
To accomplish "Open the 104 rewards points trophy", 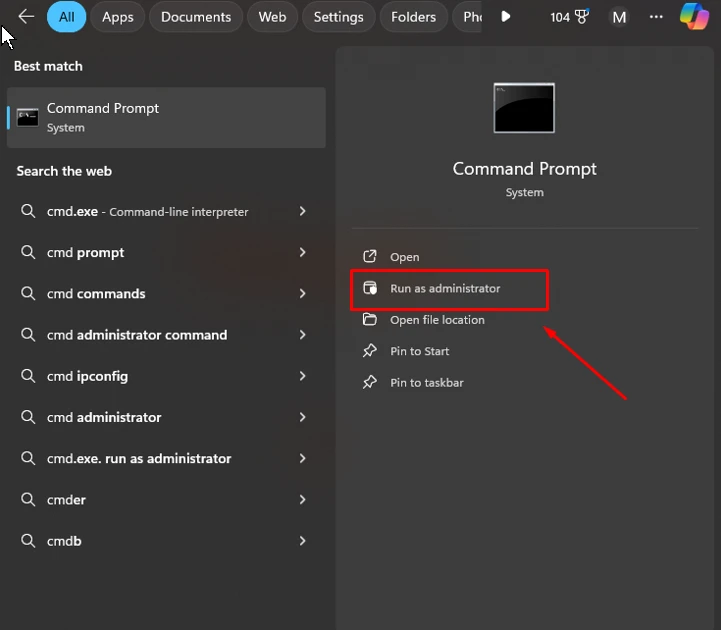I will (x=570, y=17).
